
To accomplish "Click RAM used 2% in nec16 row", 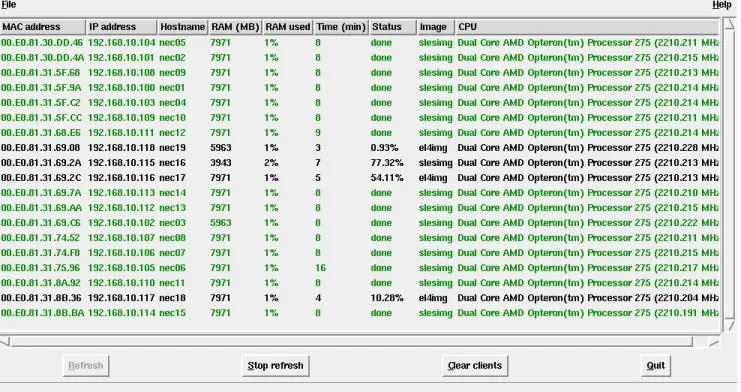I will (x=271, y=163).
